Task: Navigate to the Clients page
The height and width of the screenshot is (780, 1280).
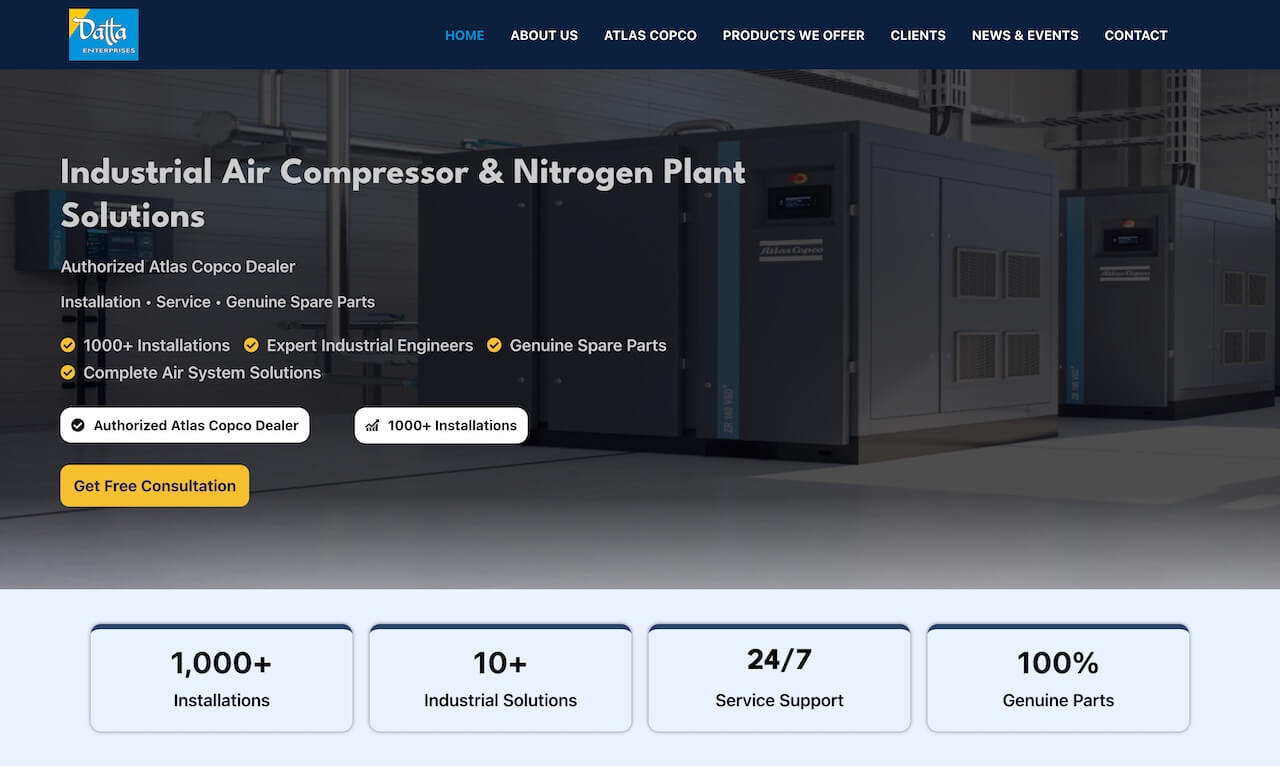Action: tap(918, 35)
